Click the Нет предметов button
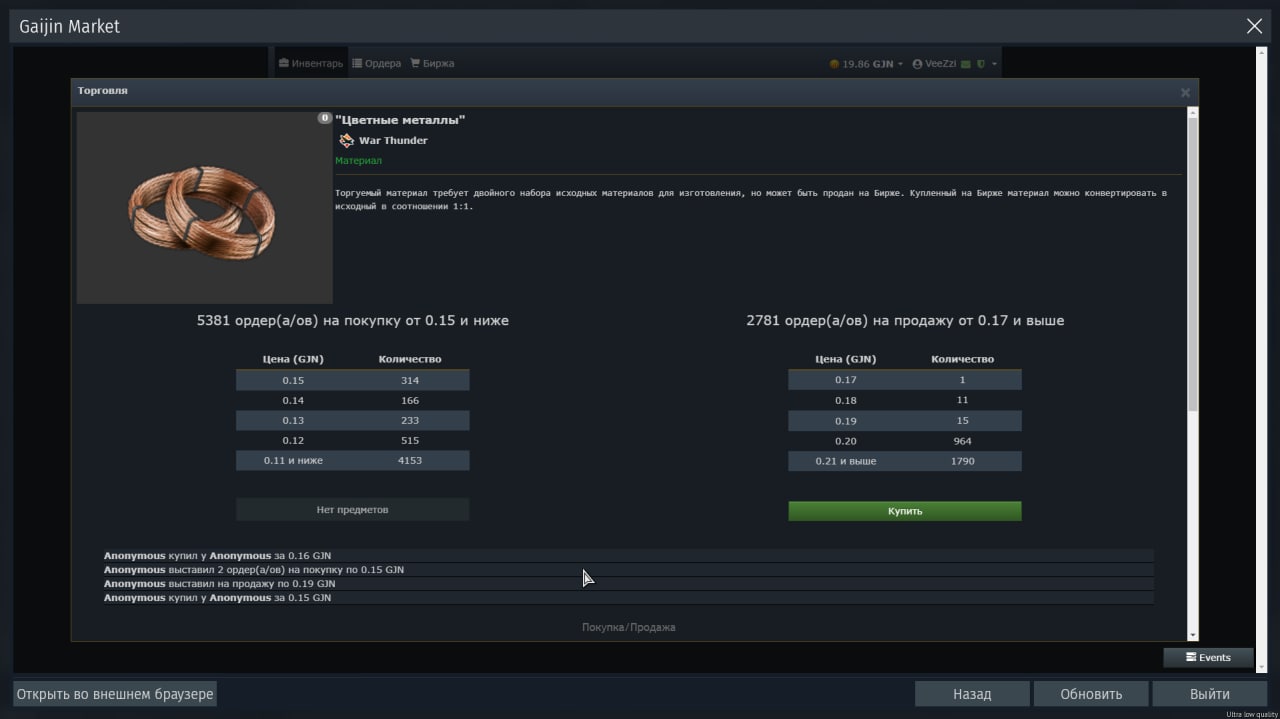The image size is (1280, 719). click(x=352, y=510)
